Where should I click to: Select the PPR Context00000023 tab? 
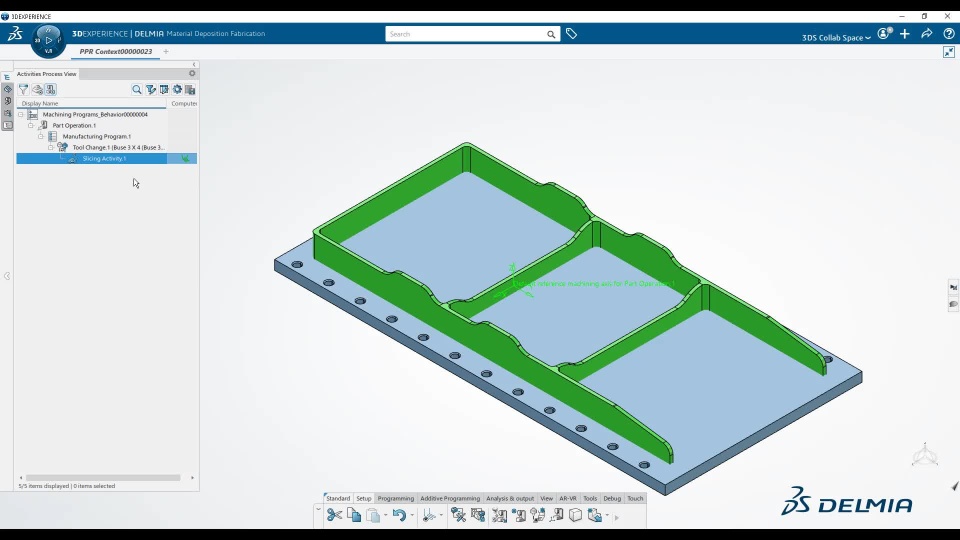pyautogui.click(x=116, y=51)
